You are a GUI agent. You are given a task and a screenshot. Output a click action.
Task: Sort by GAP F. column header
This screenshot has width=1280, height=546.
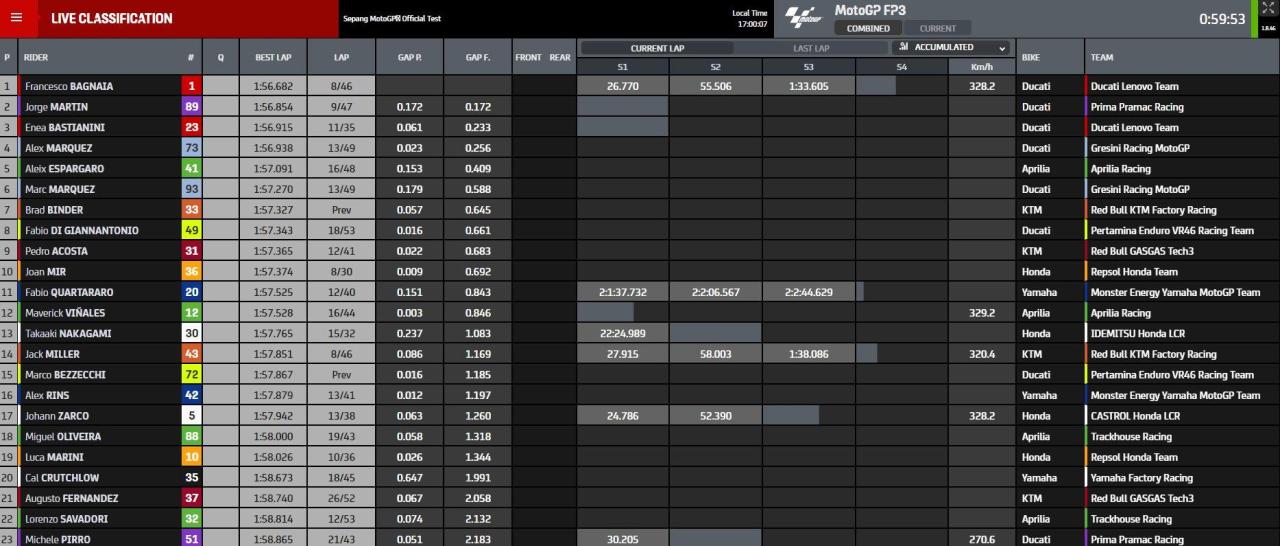477,57
